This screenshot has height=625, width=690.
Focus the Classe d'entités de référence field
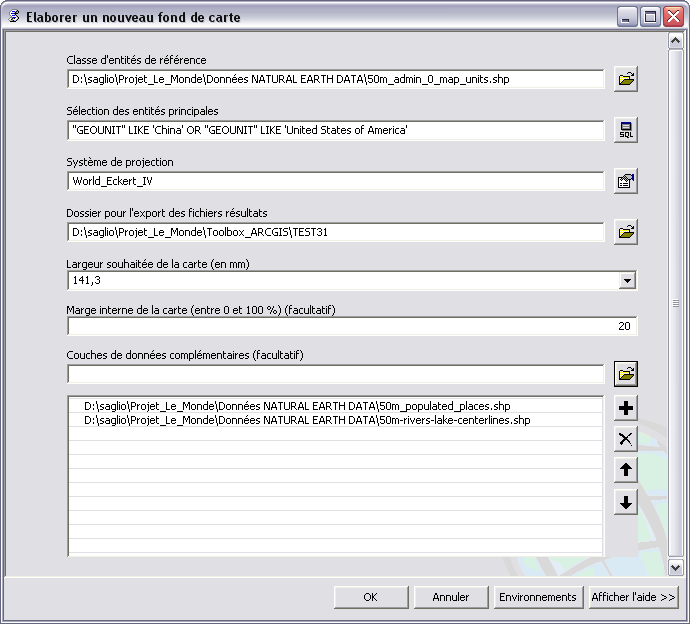[x=336, y=79]
